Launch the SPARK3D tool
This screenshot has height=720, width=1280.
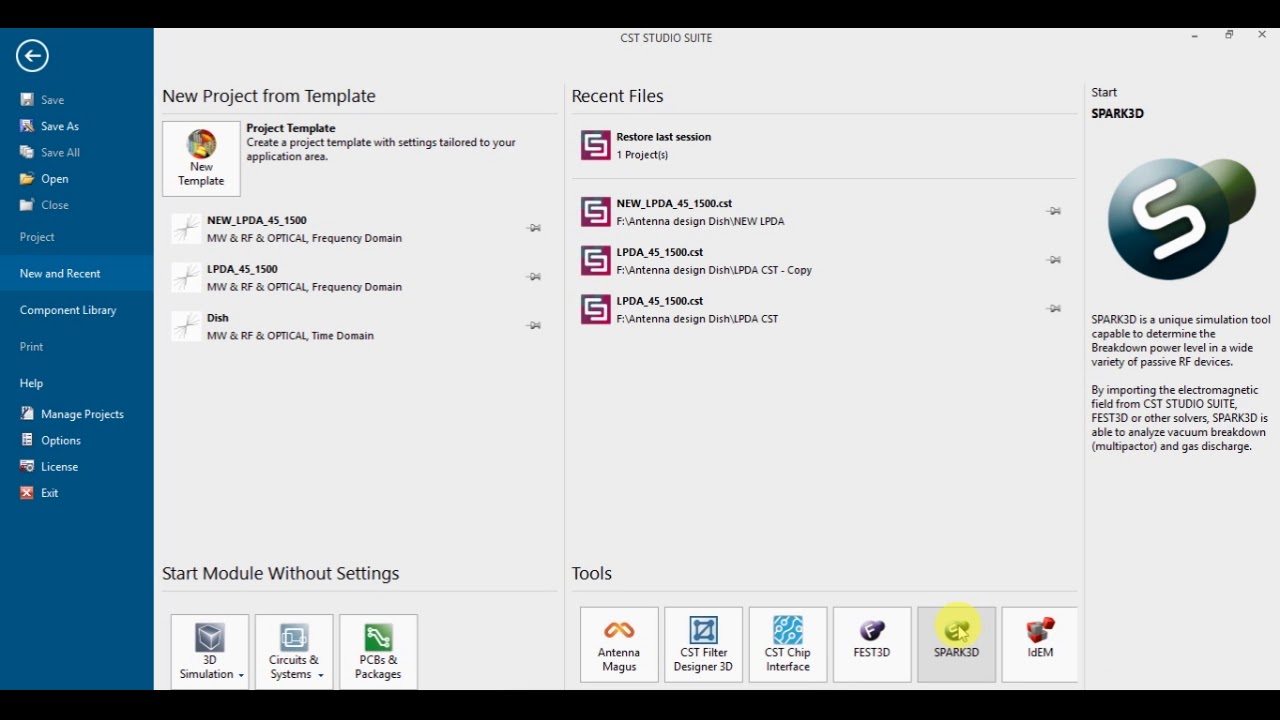tap(956, 644)
